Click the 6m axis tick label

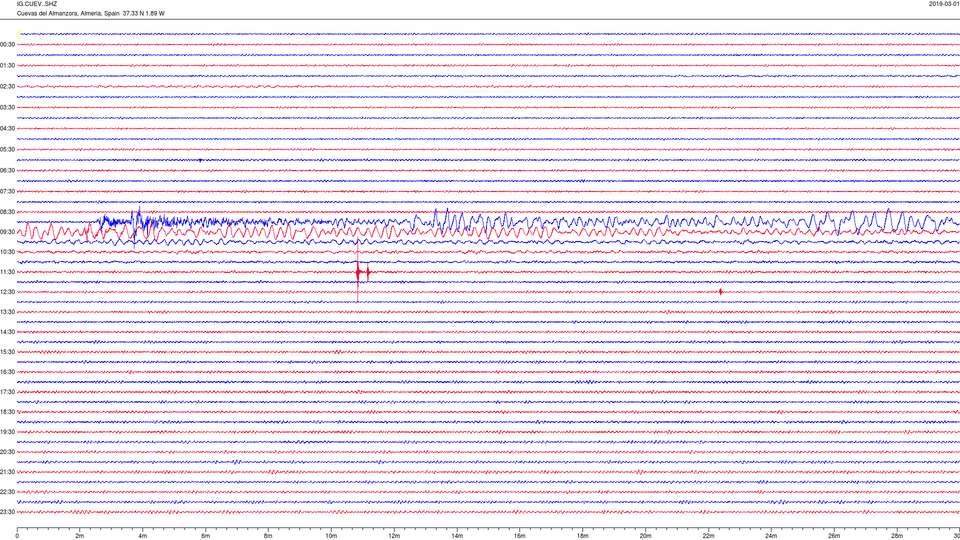206,536
